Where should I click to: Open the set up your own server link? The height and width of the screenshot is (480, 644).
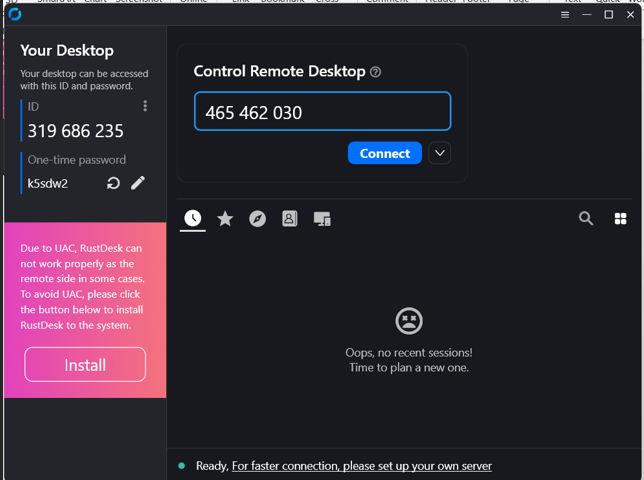coord(361,466)
